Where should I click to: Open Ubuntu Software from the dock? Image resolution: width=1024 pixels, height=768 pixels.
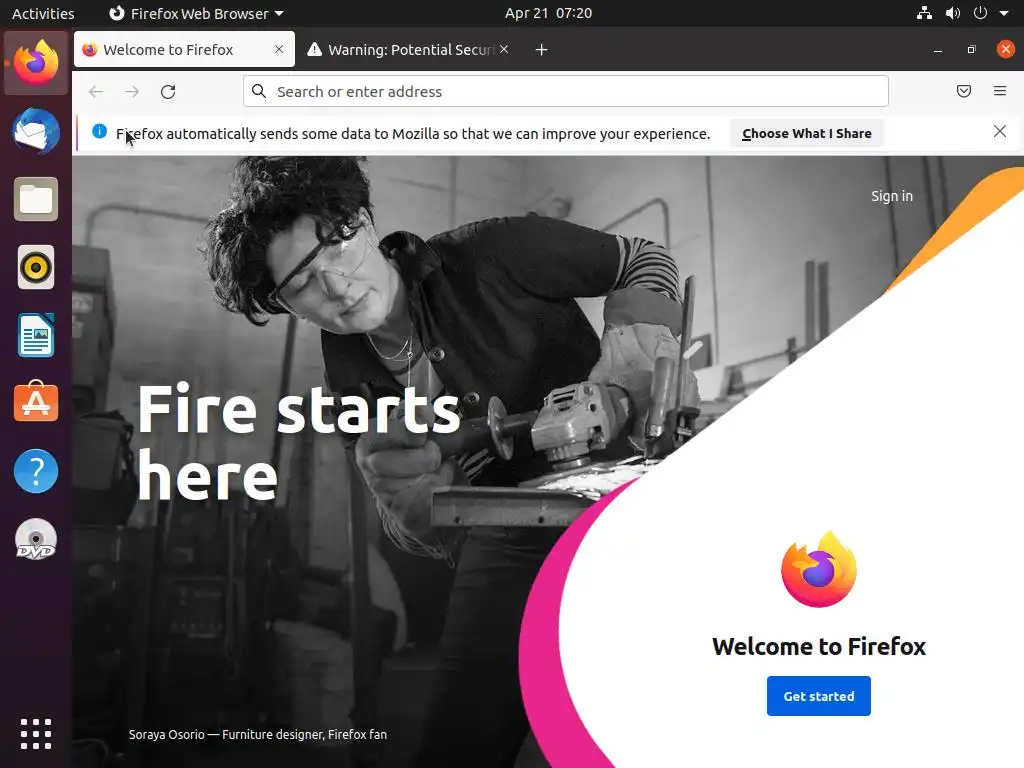36,401
